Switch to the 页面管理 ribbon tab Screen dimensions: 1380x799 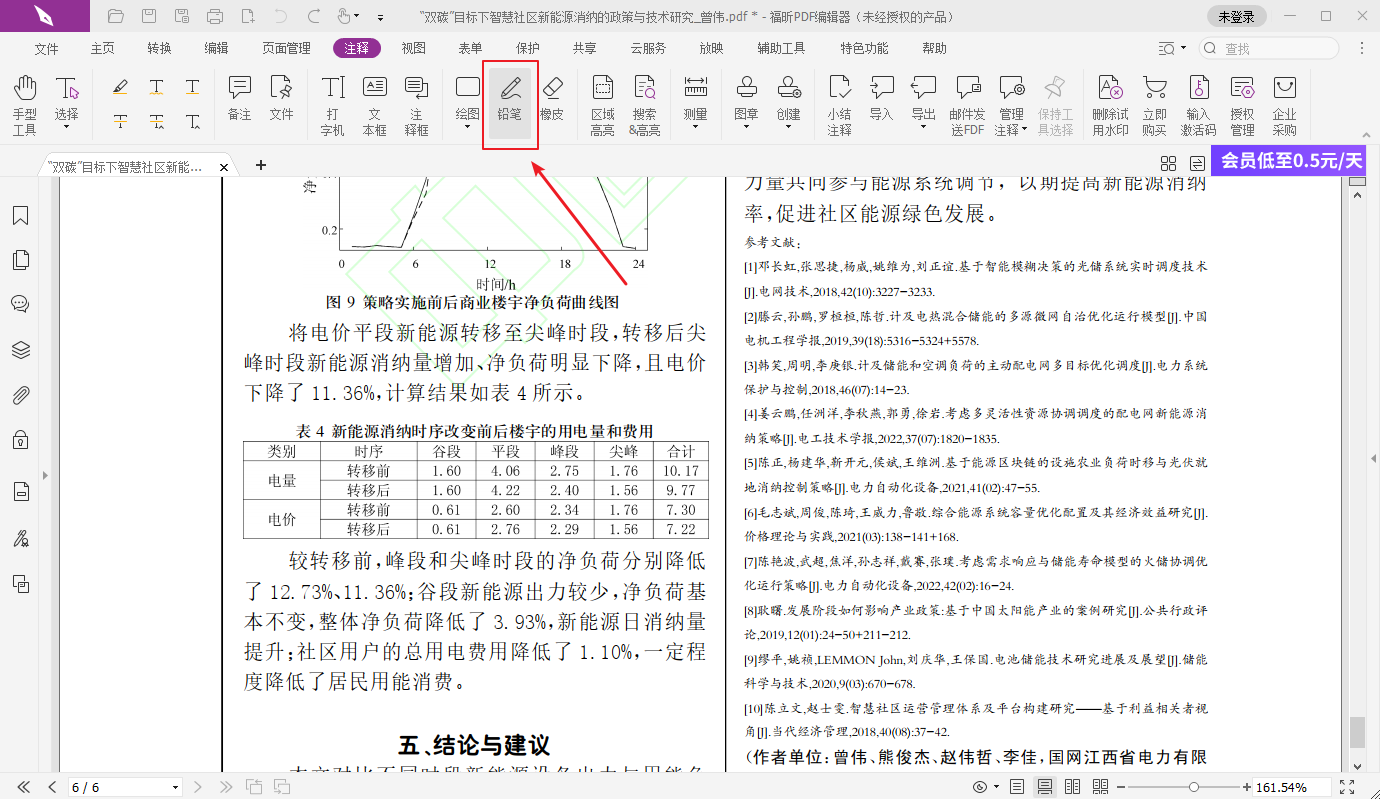[x=286, y=48]
